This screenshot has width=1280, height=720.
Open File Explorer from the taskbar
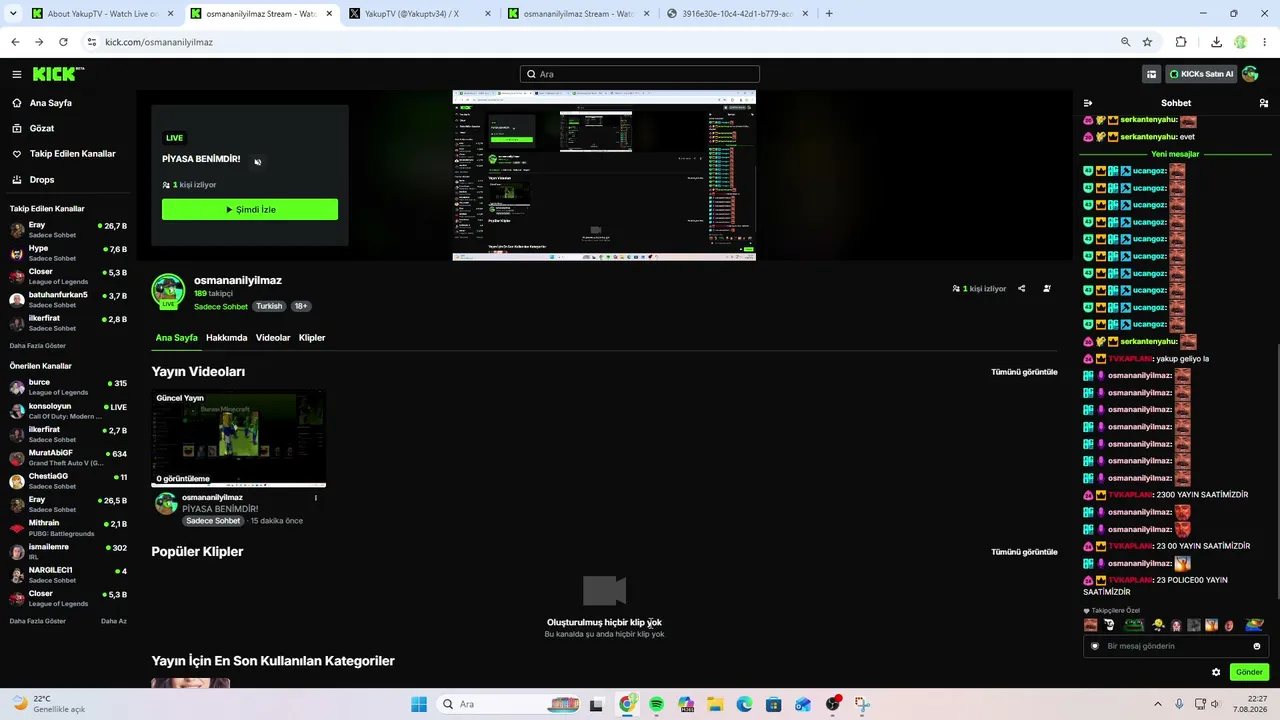click(715, 704)
